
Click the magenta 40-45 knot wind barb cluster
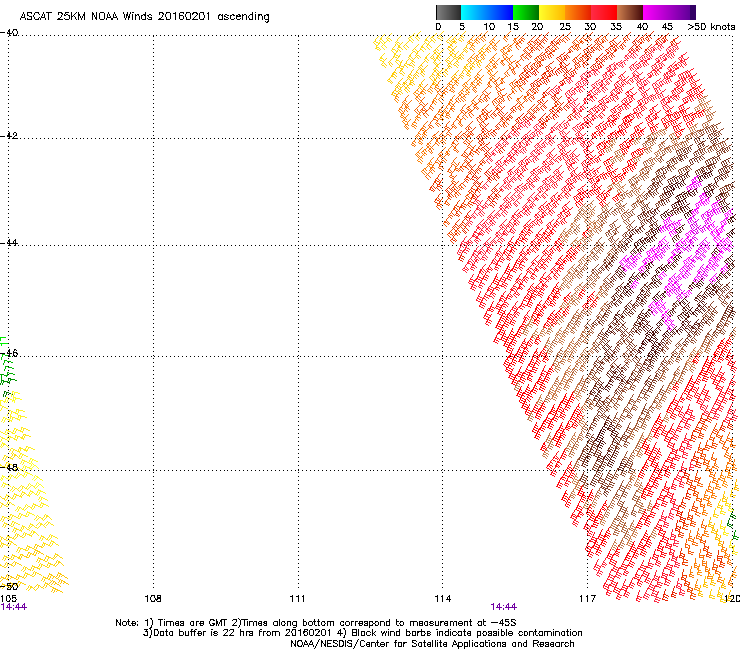[680, 255]
